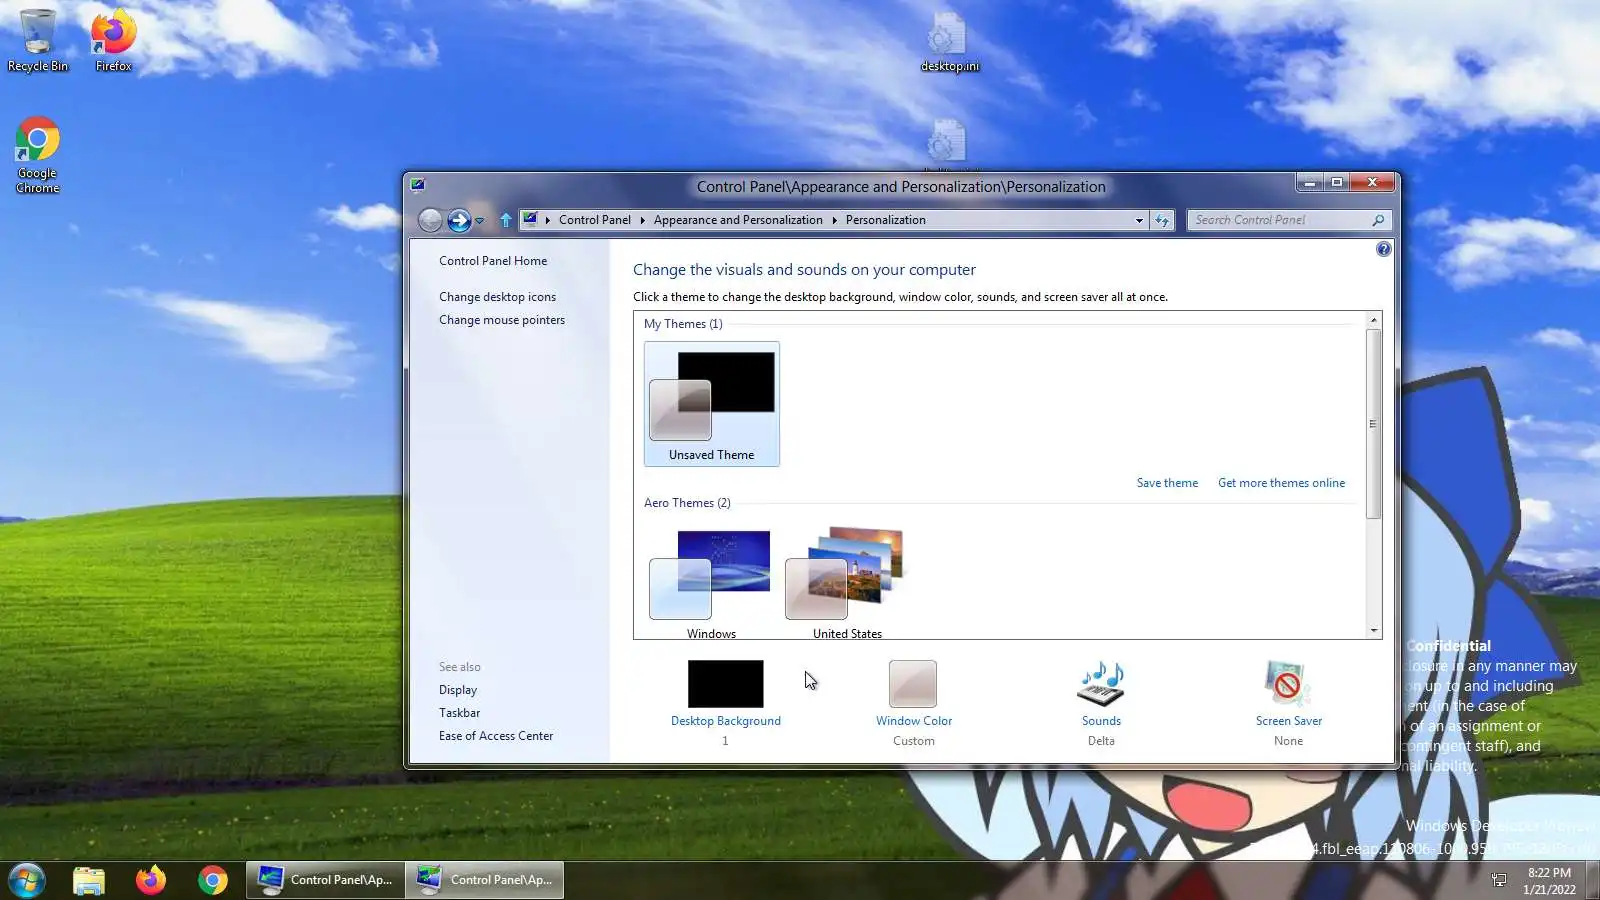Image resolution: width=1600 pixels, height=900 pixels.
Task: Click the themes list scroll up arrow
Action: coord(1374,320)
